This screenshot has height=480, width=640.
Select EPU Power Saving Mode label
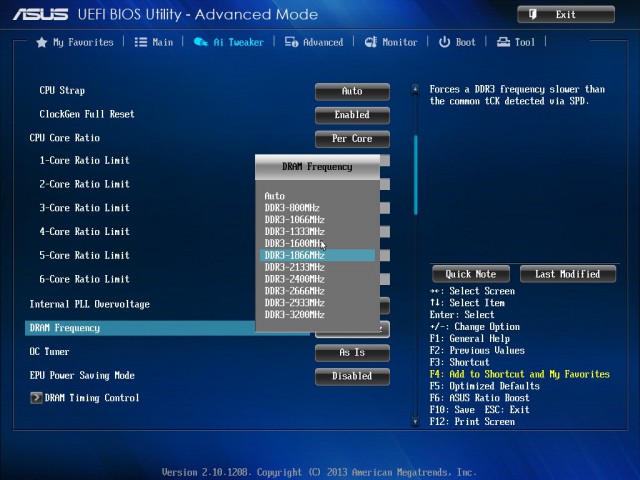pyautogui.click(x=82, y=376)
